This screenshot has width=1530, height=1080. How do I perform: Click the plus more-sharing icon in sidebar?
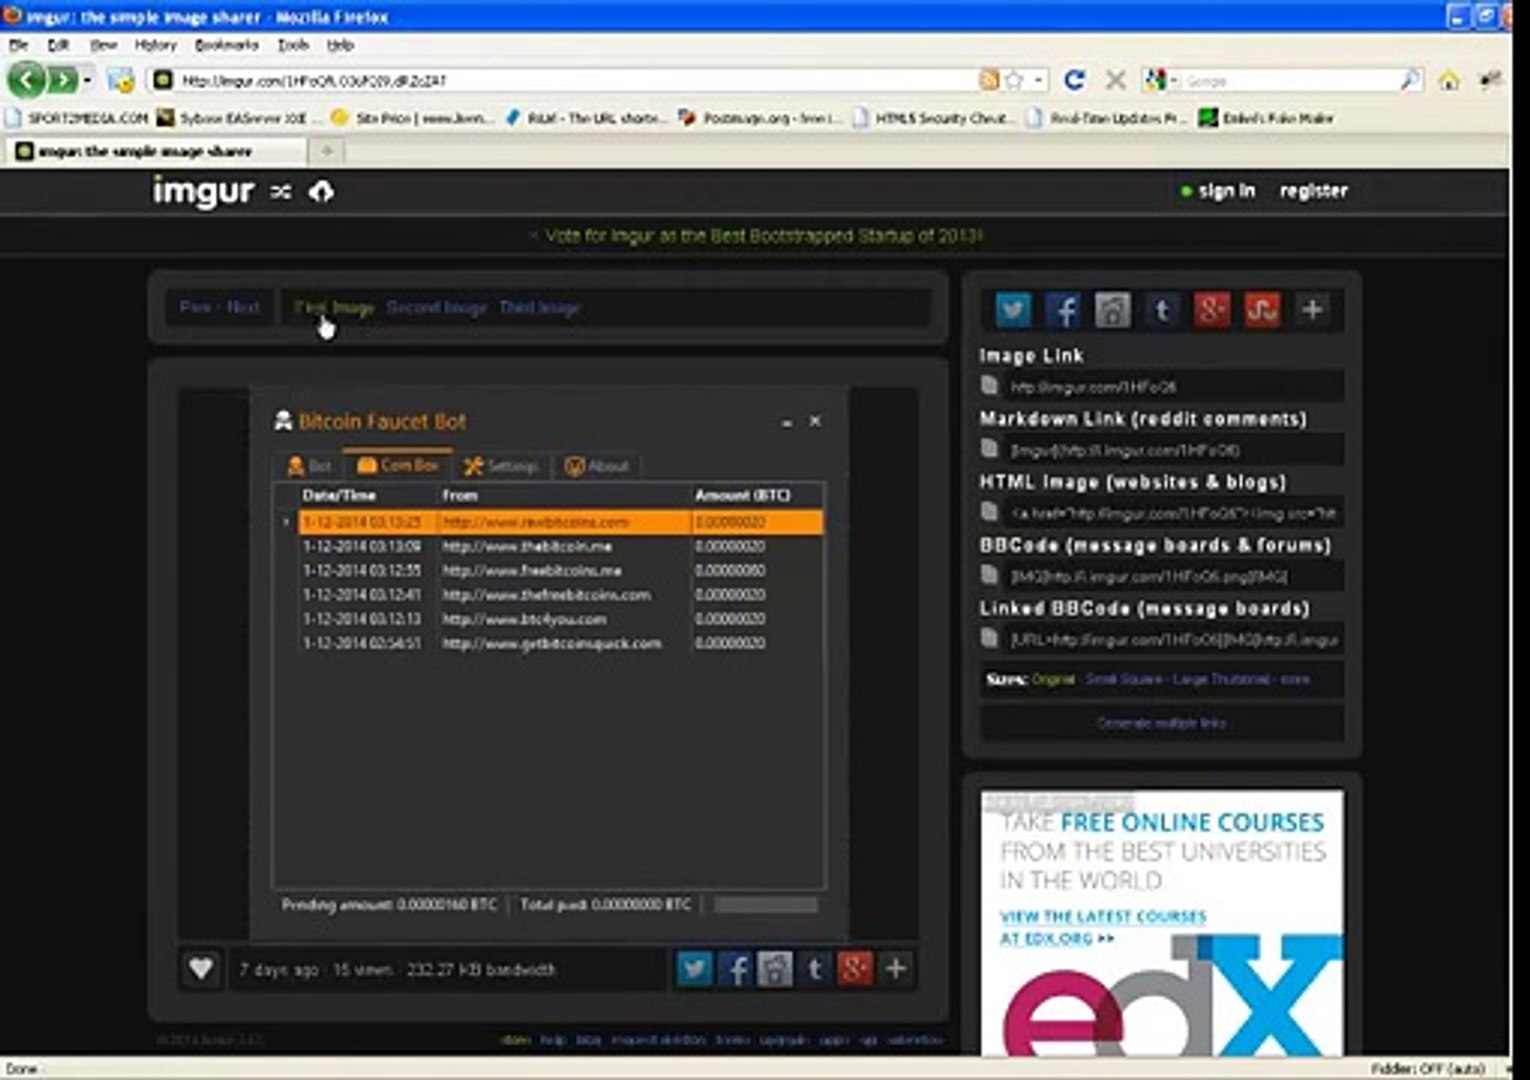[1312, 310]
